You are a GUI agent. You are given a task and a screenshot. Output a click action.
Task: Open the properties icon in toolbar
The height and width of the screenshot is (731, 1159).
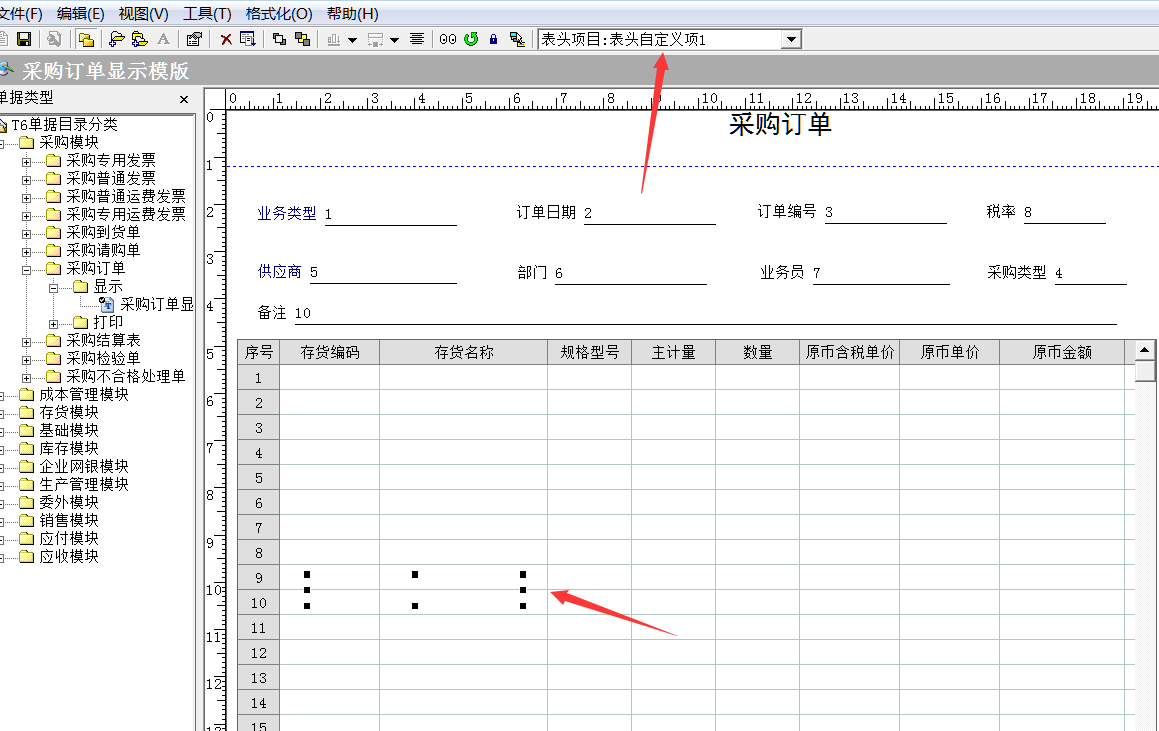click(x=194, y=39)
